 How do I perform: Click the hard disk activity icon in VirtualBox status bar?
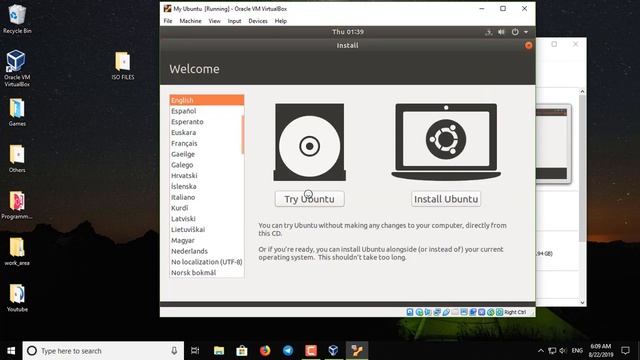pyautogui.click(x=410, y=312)
